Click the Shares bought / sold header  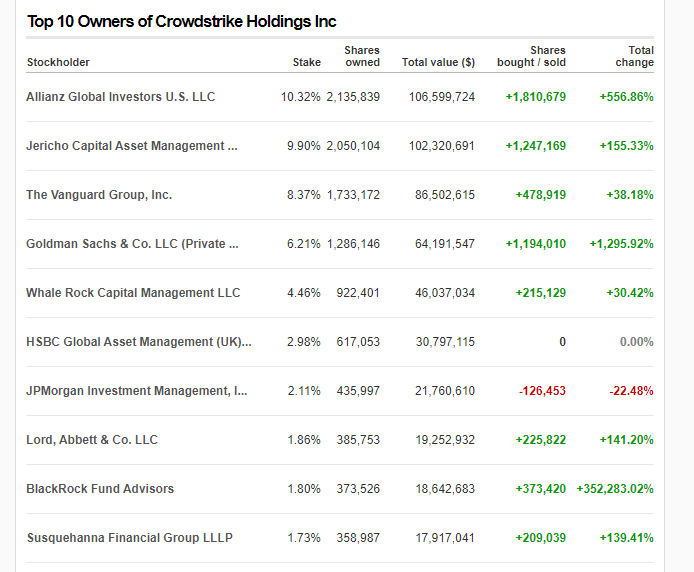click(531, 56)
